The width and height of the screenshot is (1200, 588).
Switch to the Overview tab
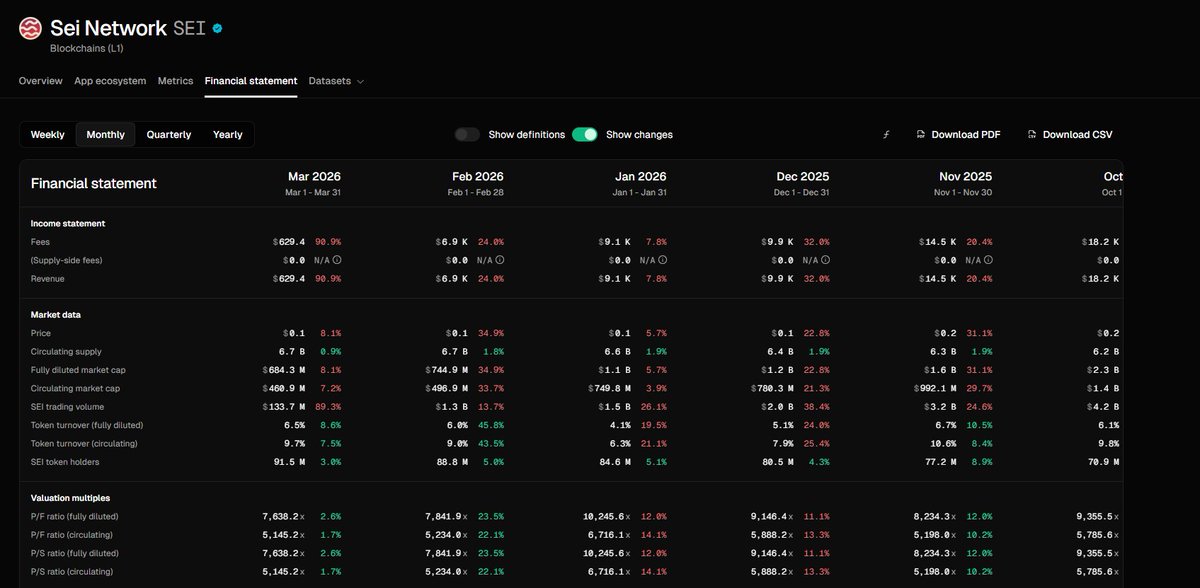pyautogui.click(x=40, y=81)
